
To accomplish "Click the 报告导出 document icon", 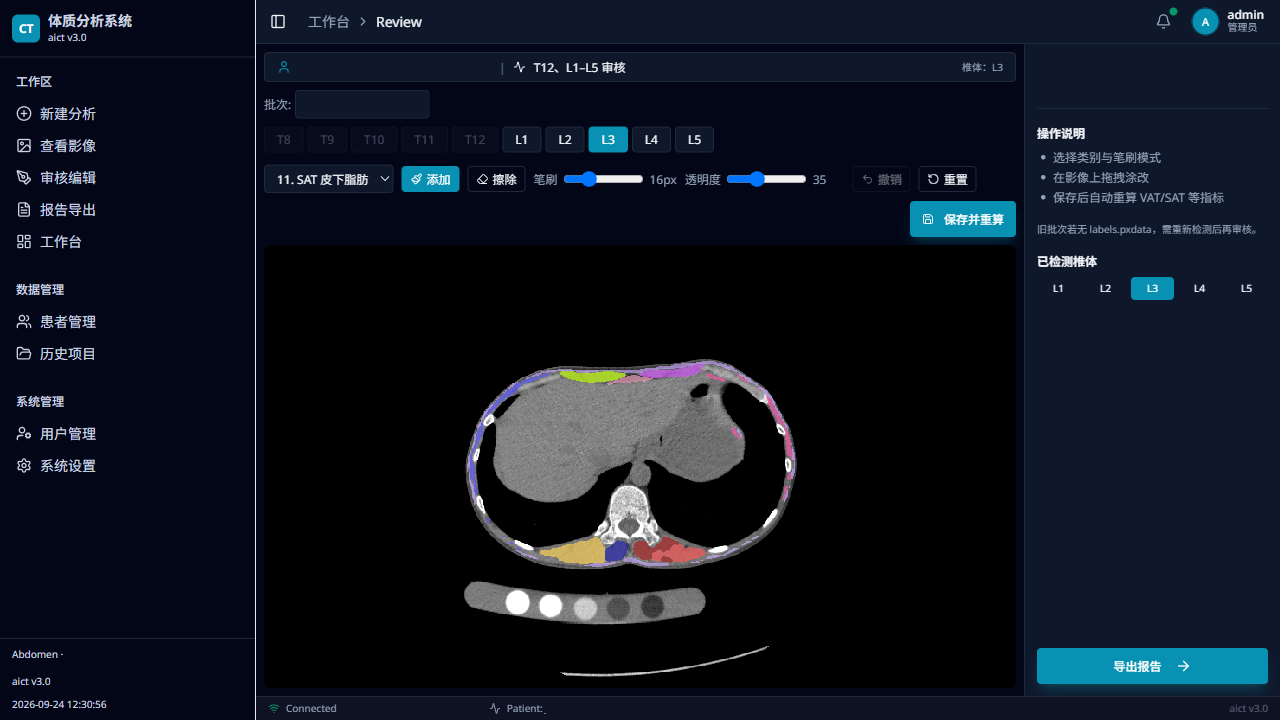I will point(24,210).
